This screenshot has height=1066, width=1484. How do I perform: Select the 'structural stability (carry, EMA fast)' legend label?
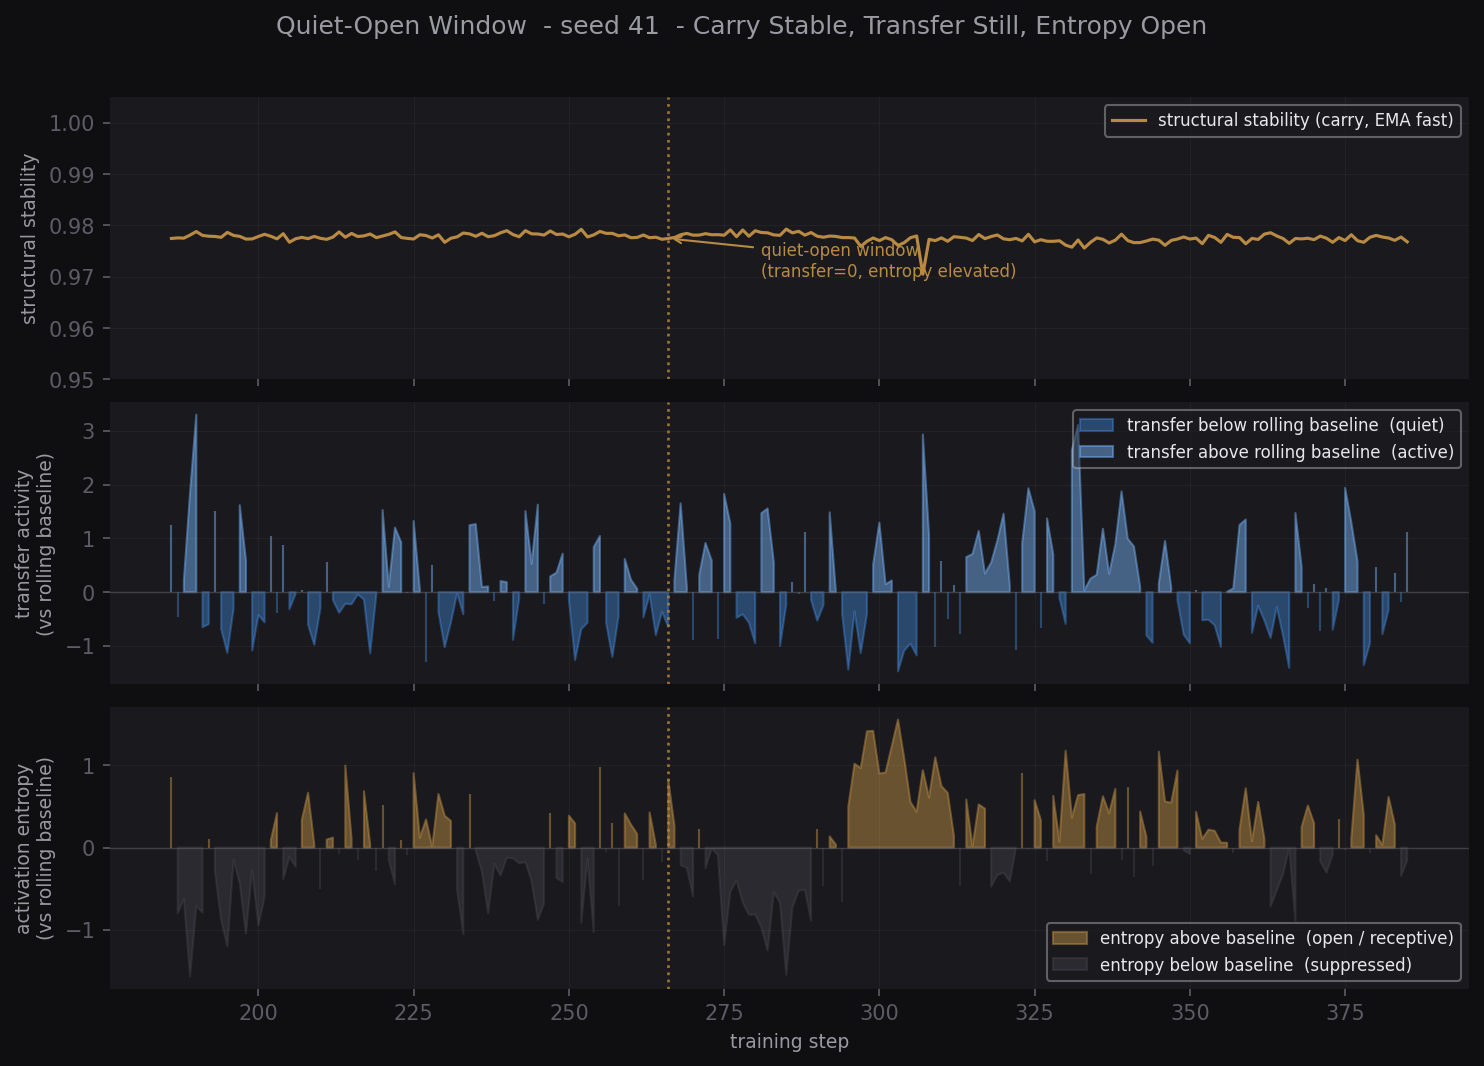click(1305, 121)
